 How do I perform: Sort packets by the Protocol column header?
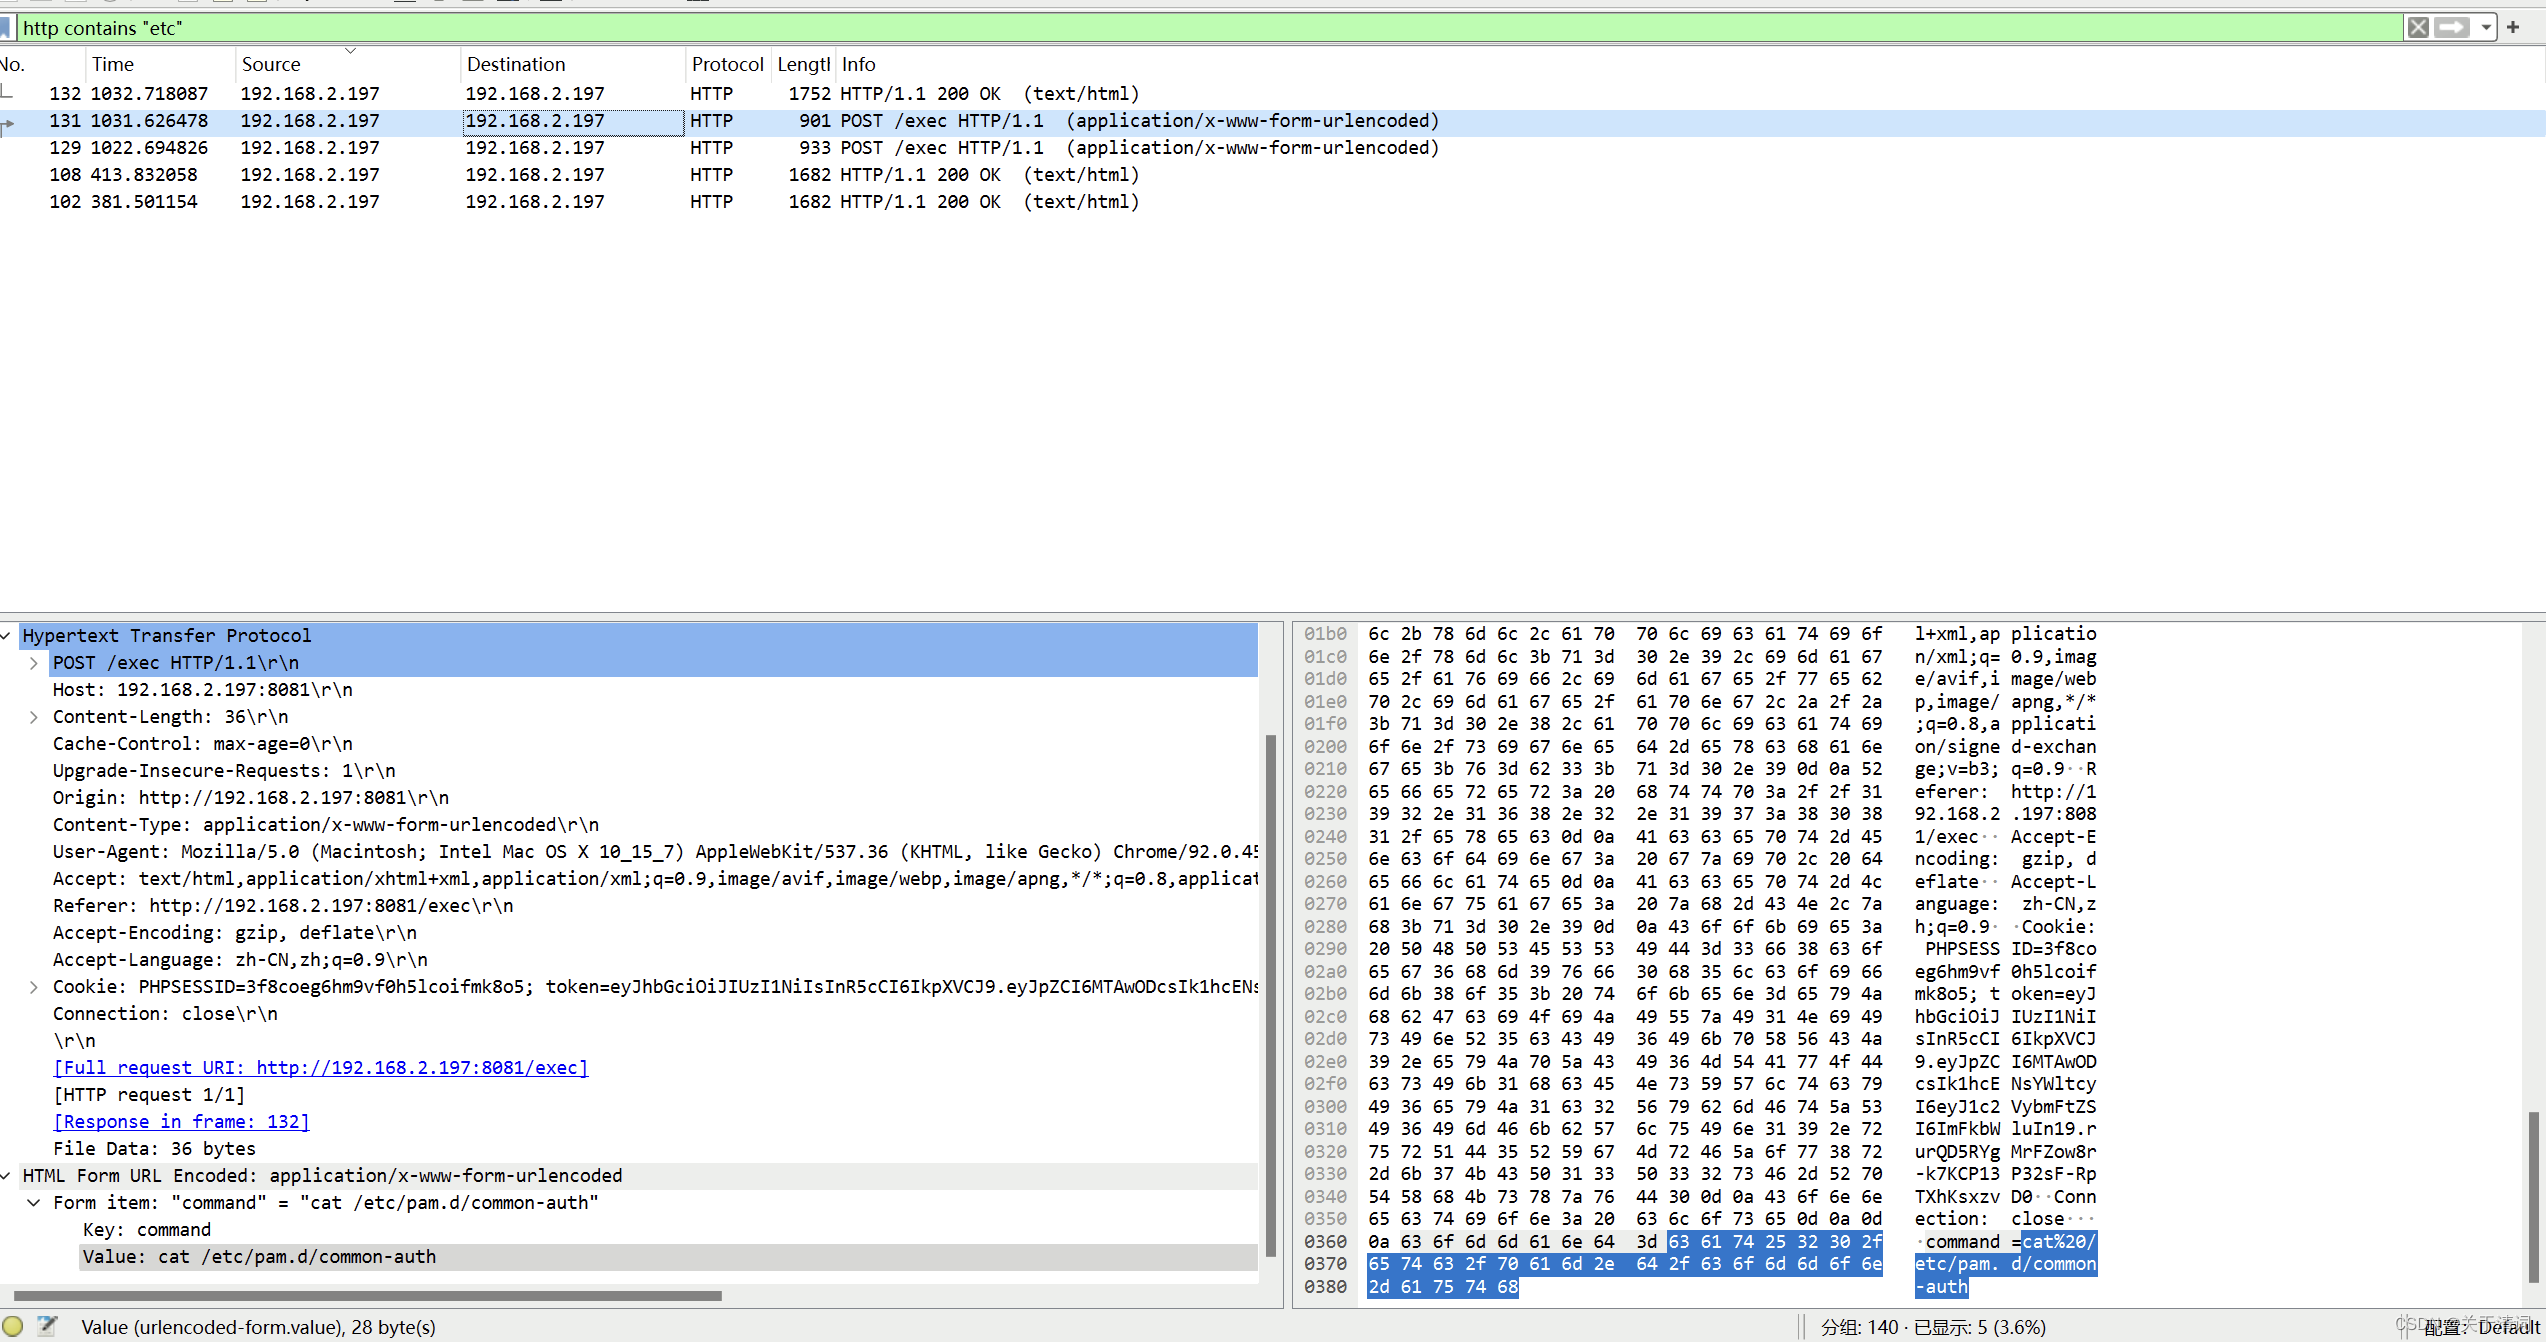pos(728,64)
